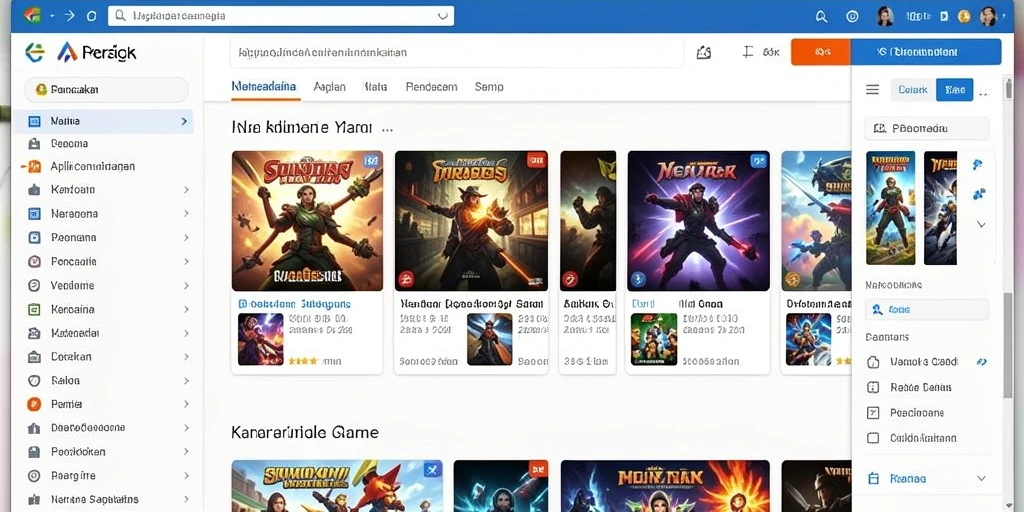The image size is (1024, 512).
Task: Open the purple Neinrer game thumbnail
Action: (x=698, y=221)
